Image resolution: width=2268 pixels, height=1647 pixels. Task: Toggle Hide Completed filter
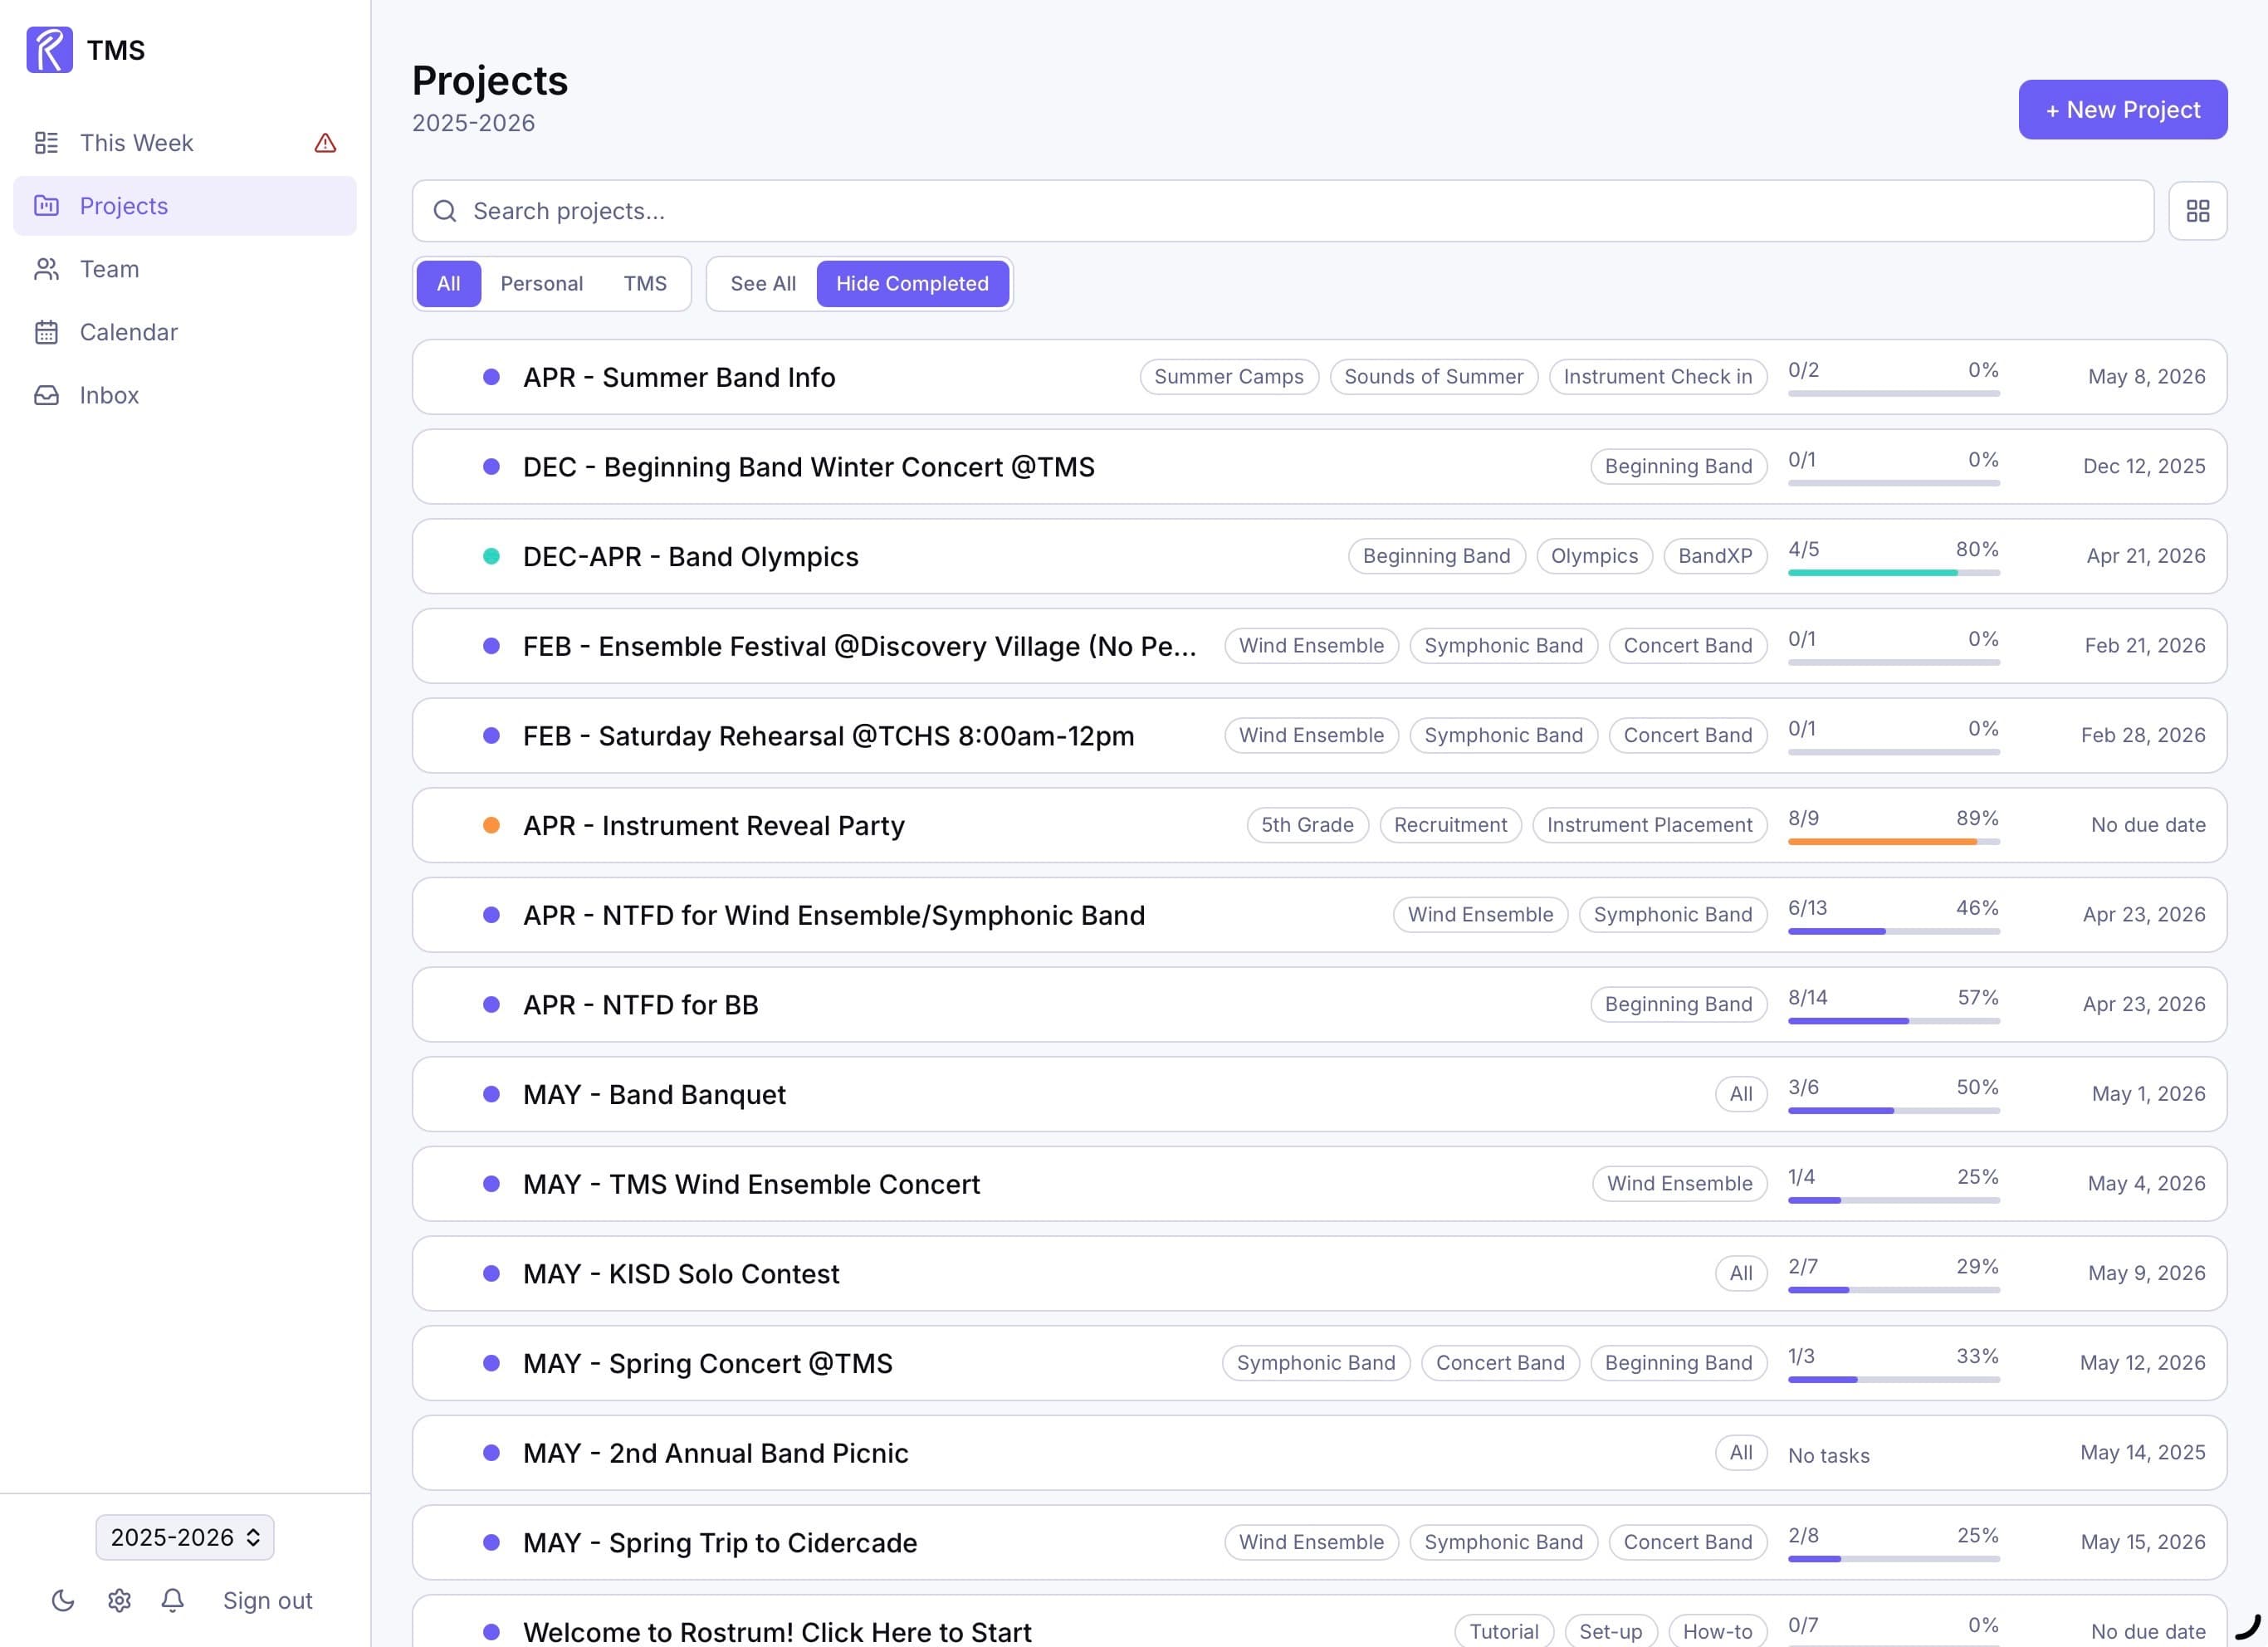point(912,284)
